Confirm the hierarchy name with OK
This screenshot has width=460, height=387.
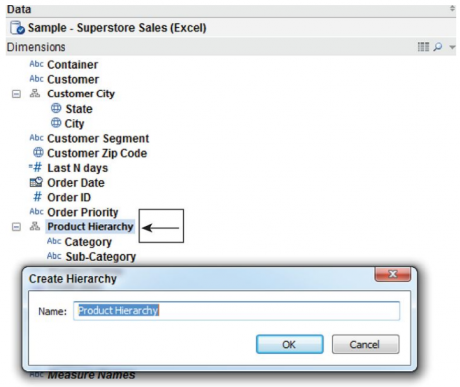click(289, 344)
